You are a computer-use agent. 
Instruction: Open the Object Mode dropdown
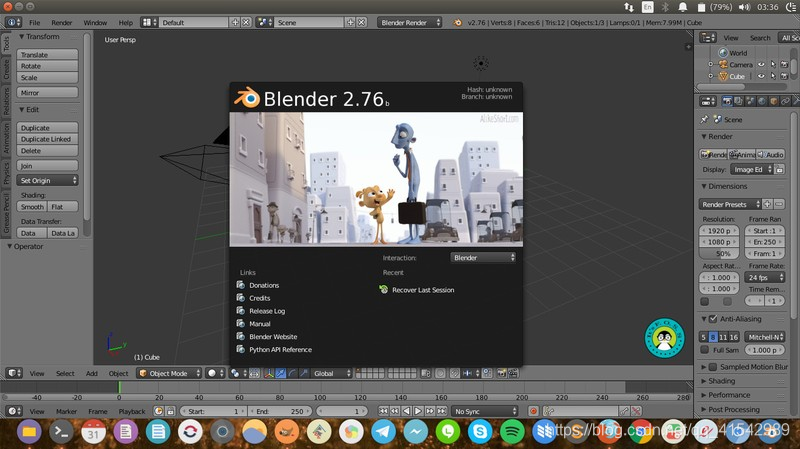tap(169, 373)
